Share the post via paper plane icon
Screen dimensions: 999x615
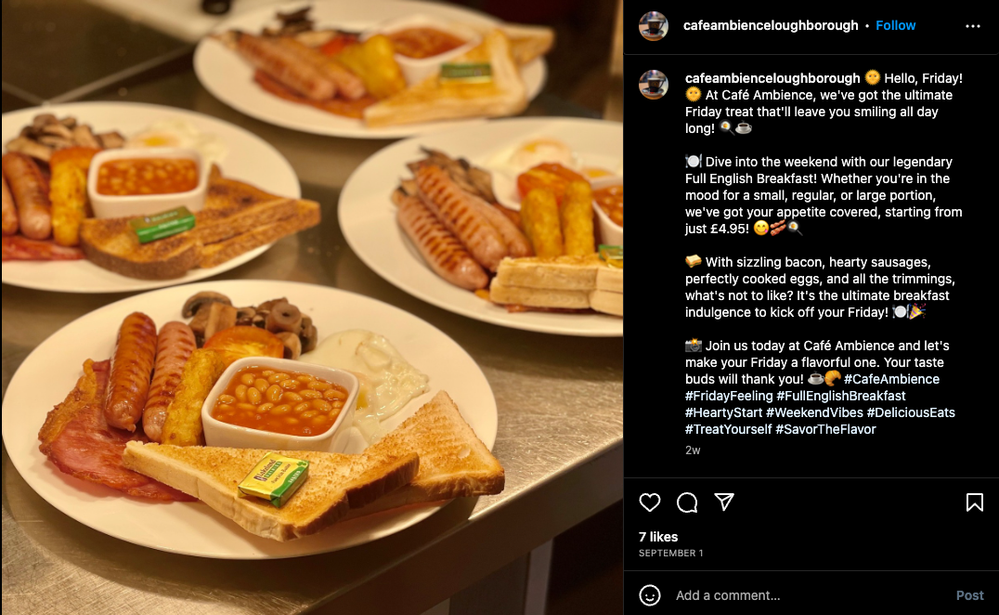[725, 502]
